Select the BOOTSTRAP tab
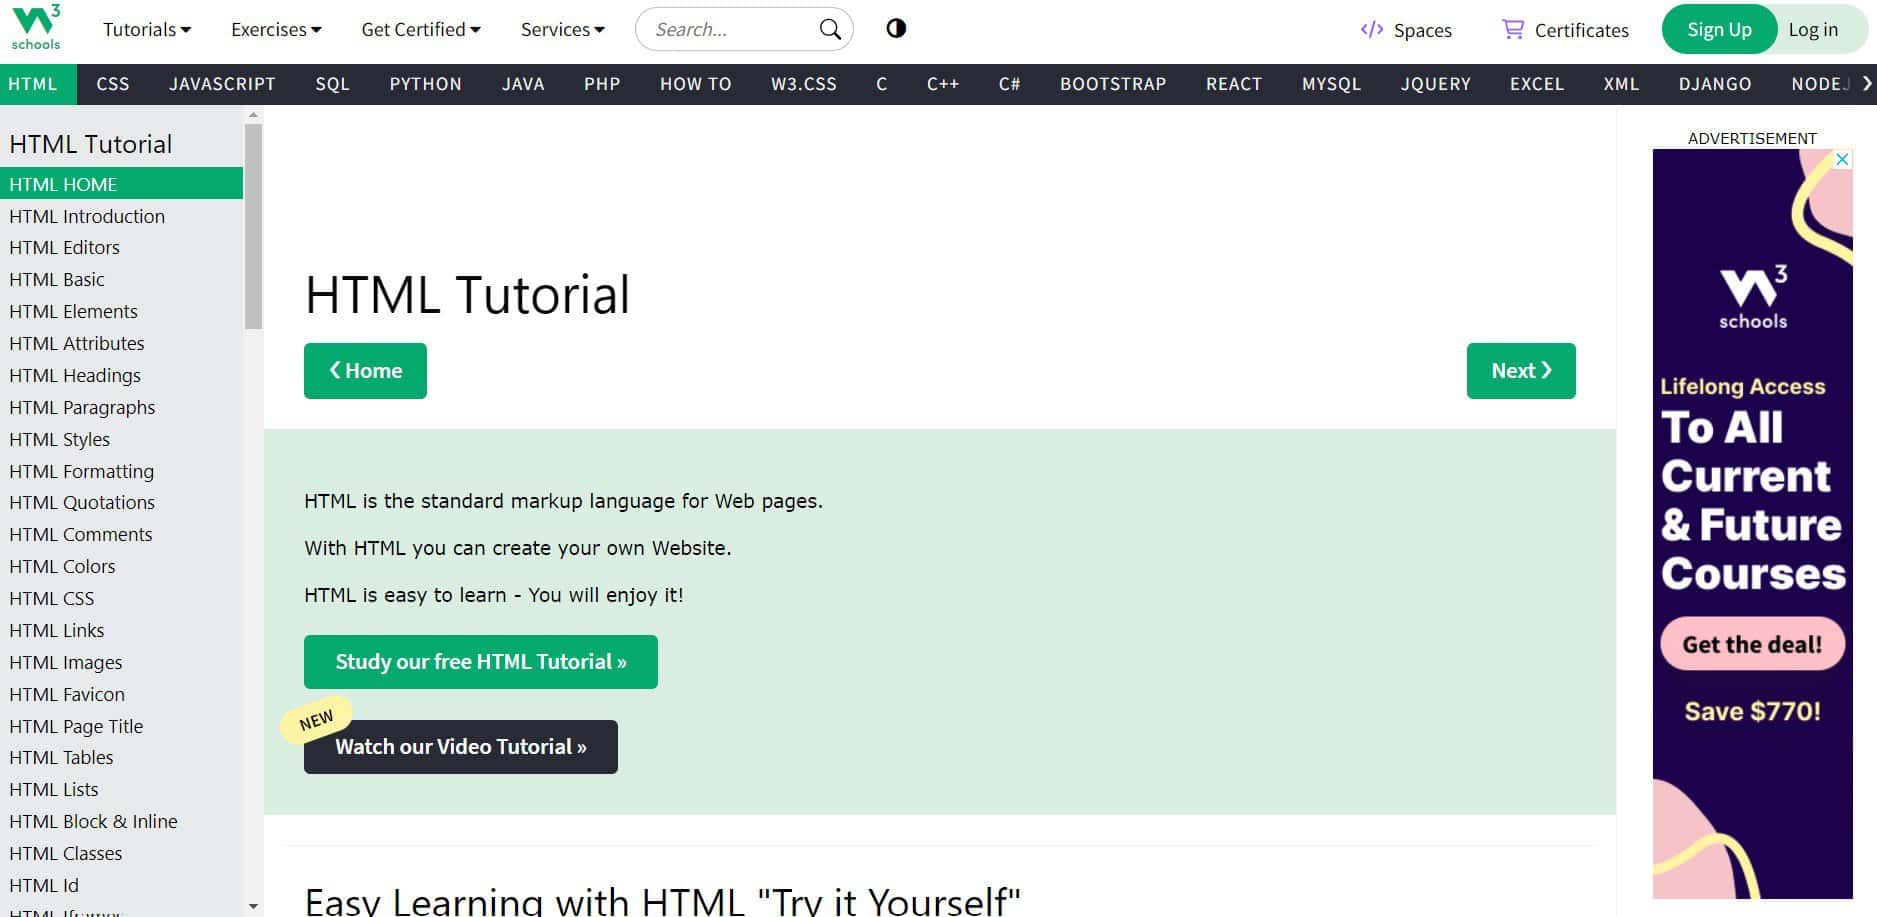Viewport: 1877px width, 917px height. coord(1112,84)
